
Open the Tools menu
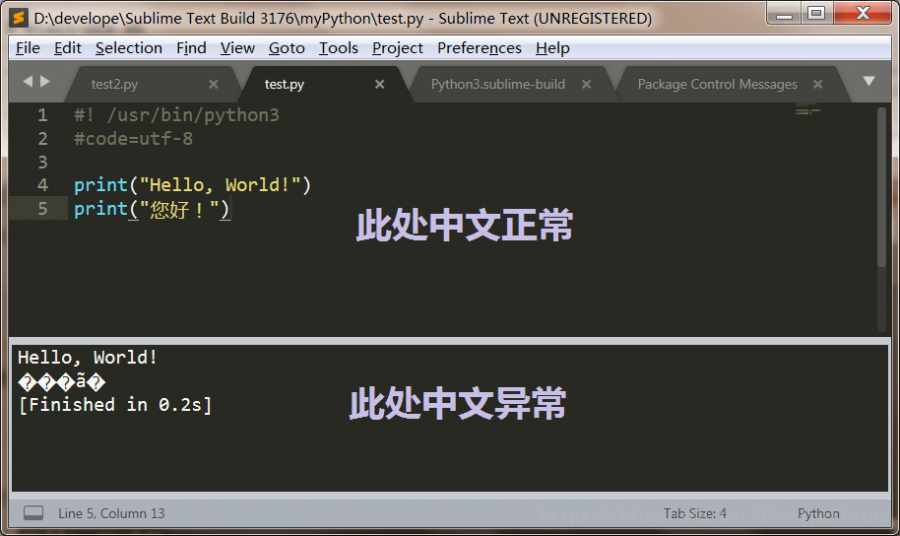pos(338,48)
